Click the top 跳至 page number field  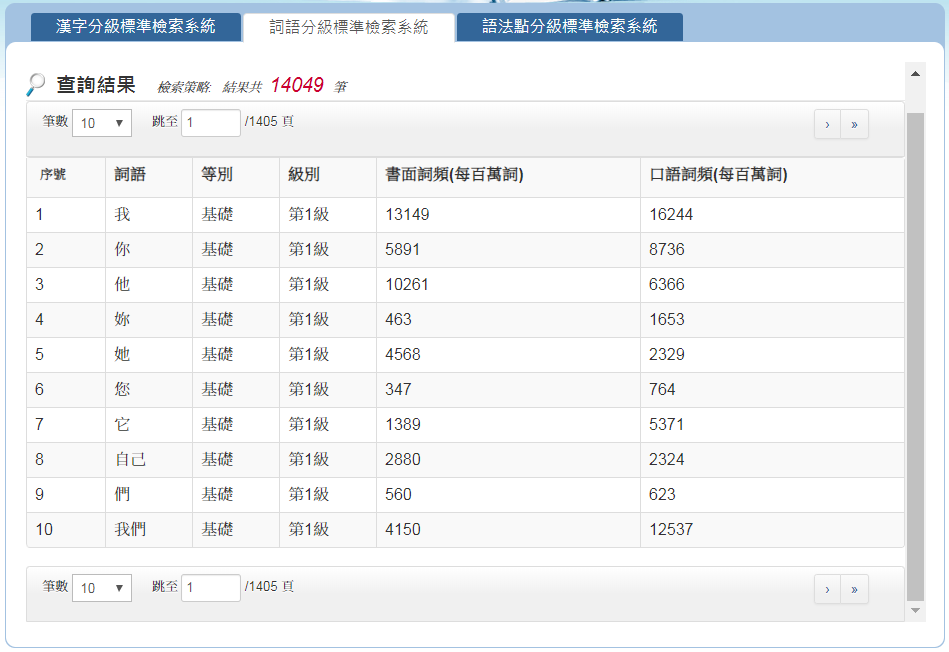210,122
